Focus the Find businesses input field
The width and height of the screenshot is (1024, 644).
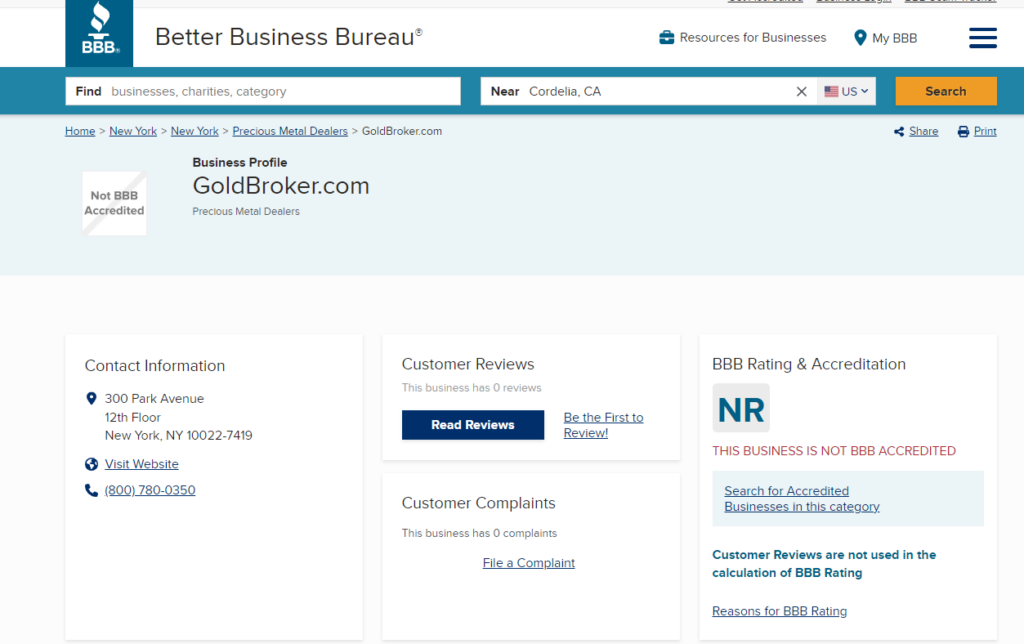click(x=263, y=91)
